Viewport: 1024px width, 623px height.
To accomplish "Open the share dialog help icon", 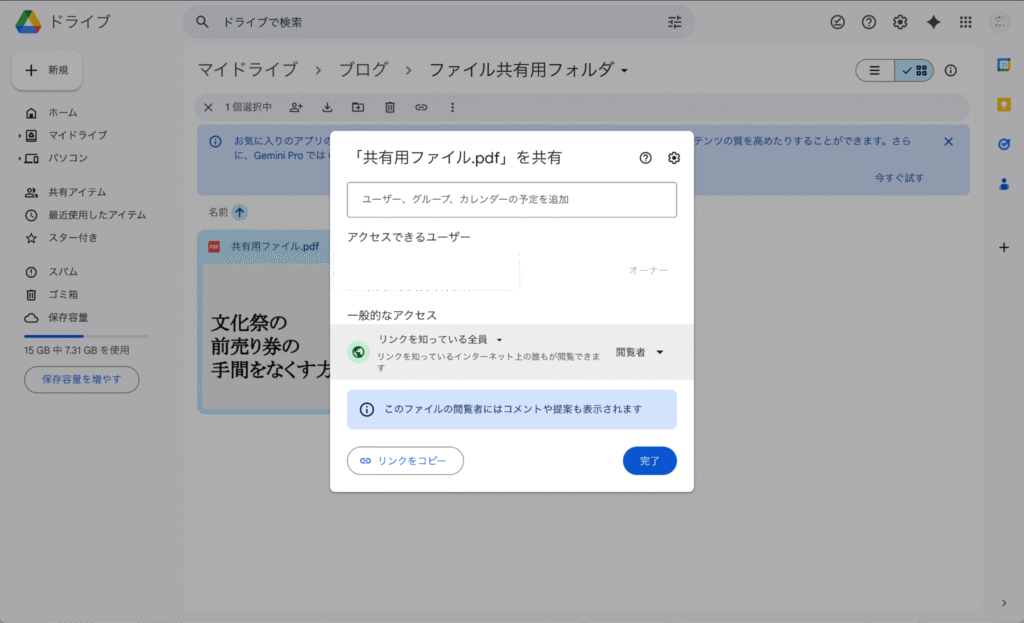I will pyautogui.click(x=646, y=158).
